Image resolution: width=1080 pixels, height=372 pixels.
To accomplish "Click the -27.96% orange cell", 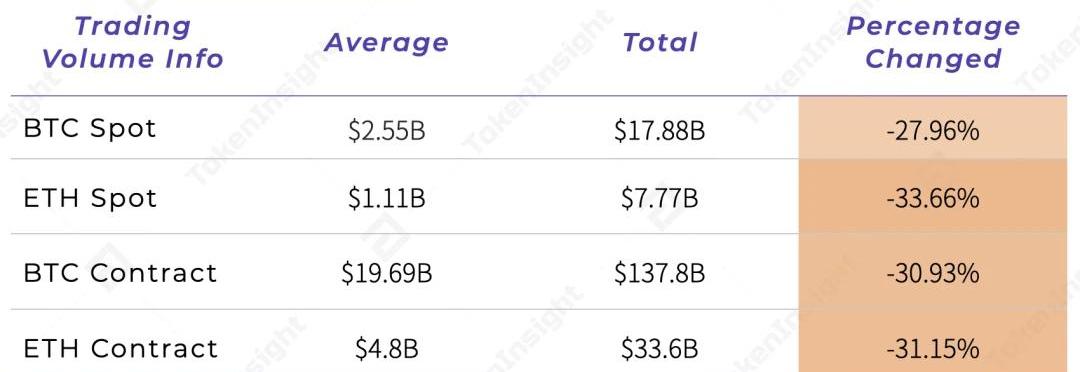I will [x=933, y=128].
